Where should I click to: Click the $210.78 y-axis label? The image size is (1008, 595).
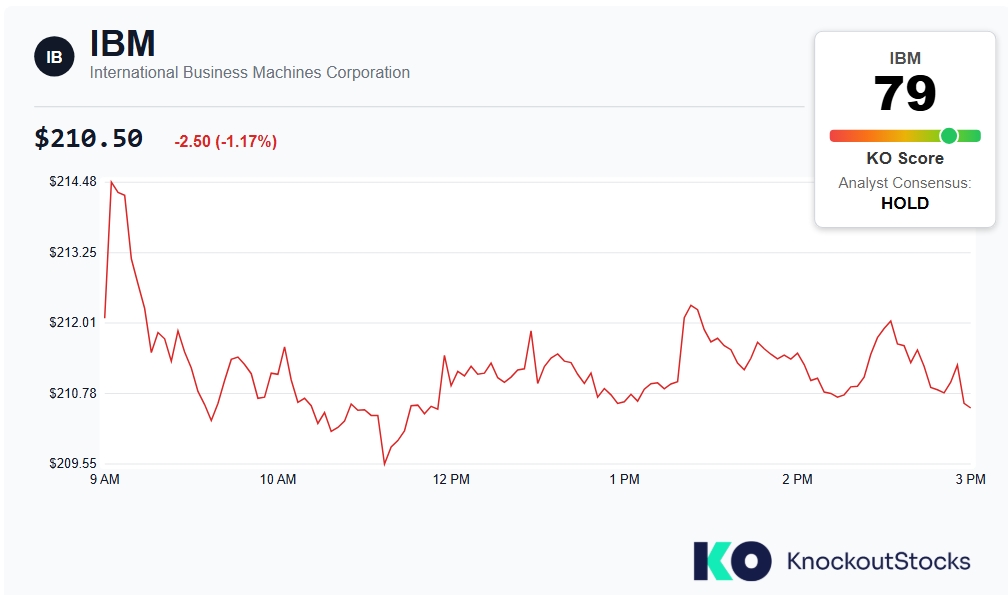(73, 393)
